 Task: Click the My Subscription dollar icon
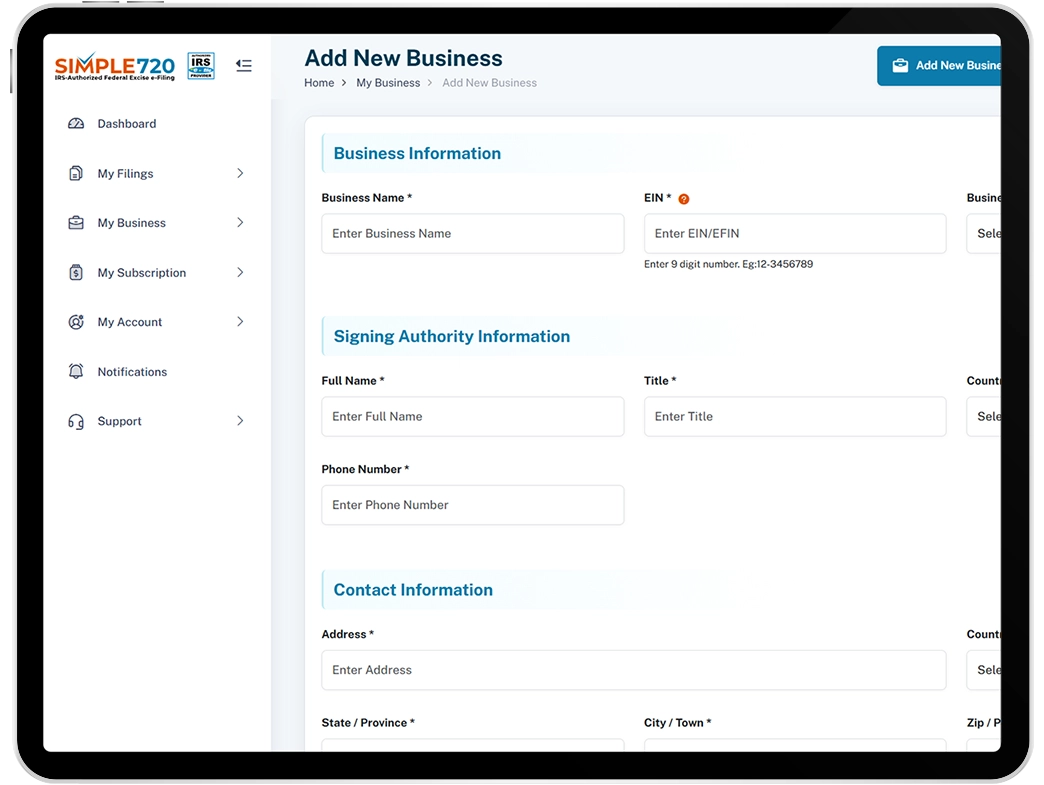coord(76,272)
